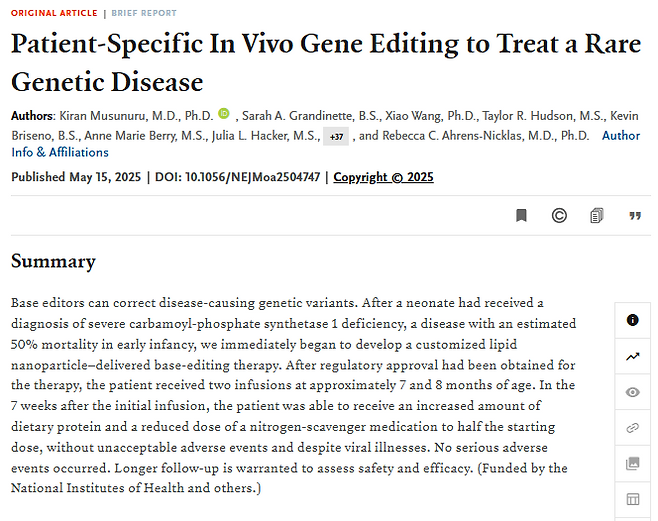Open Author Info & Affiliations link
This screenshot has width=658, height=521.
click(326, 144)
